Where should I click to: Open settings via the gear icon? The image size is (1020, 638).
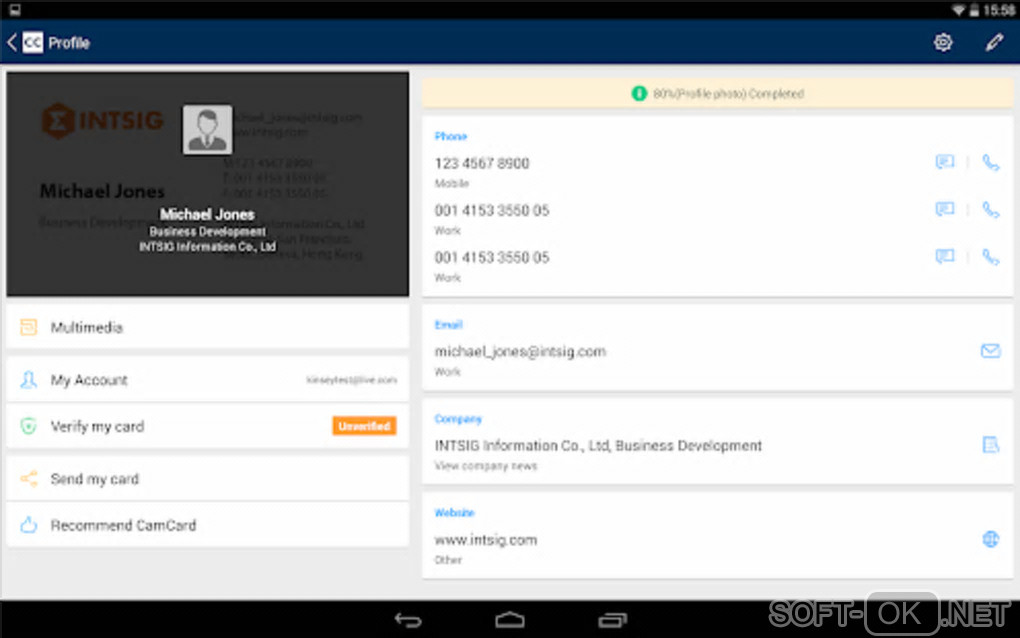point(943,43)
